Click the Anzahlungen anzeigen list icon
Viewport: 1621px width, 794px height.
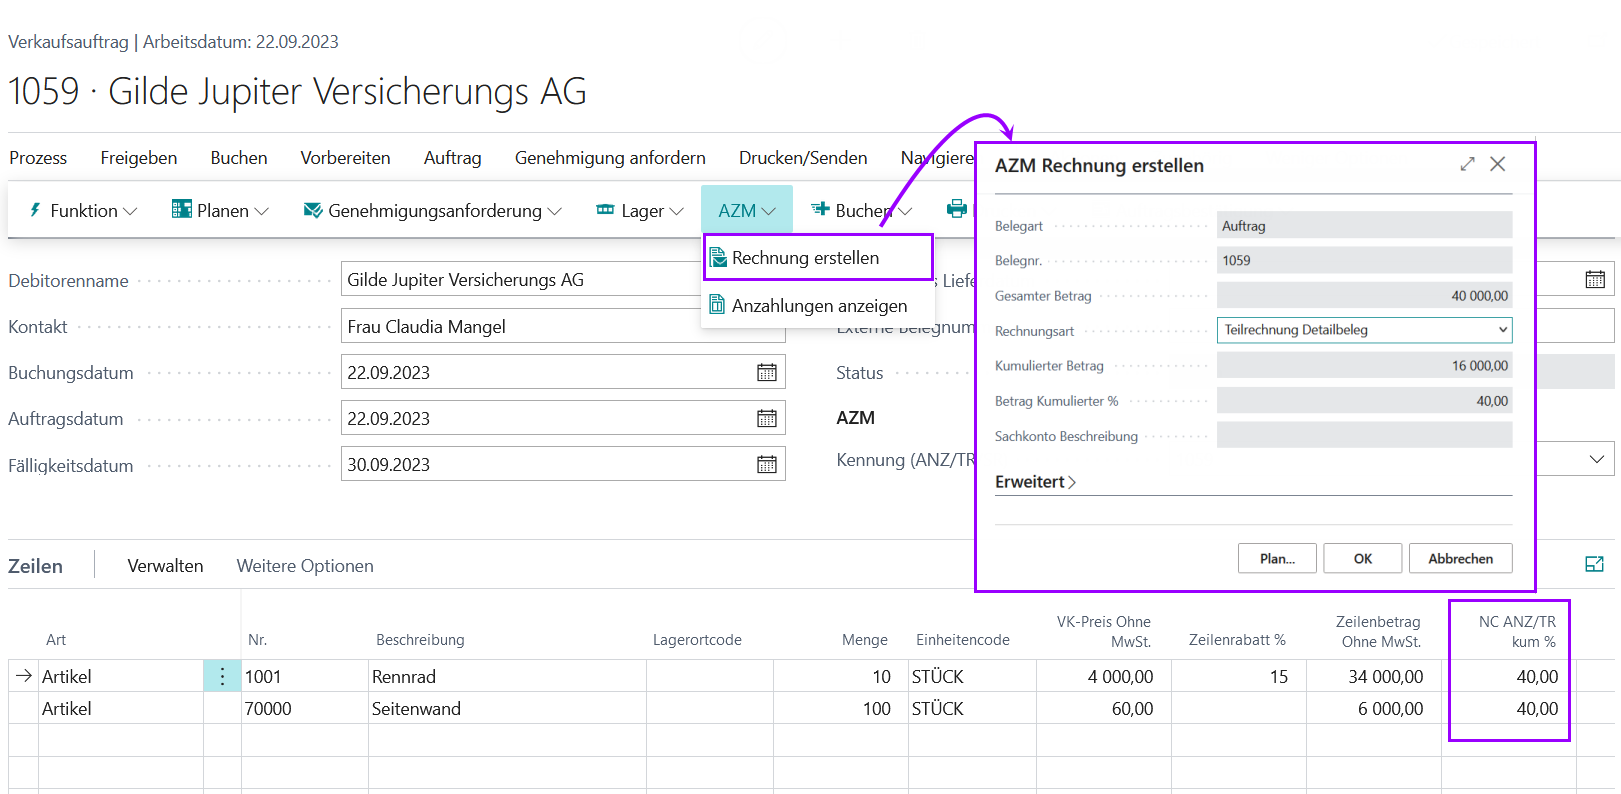(x=717, y=304)
